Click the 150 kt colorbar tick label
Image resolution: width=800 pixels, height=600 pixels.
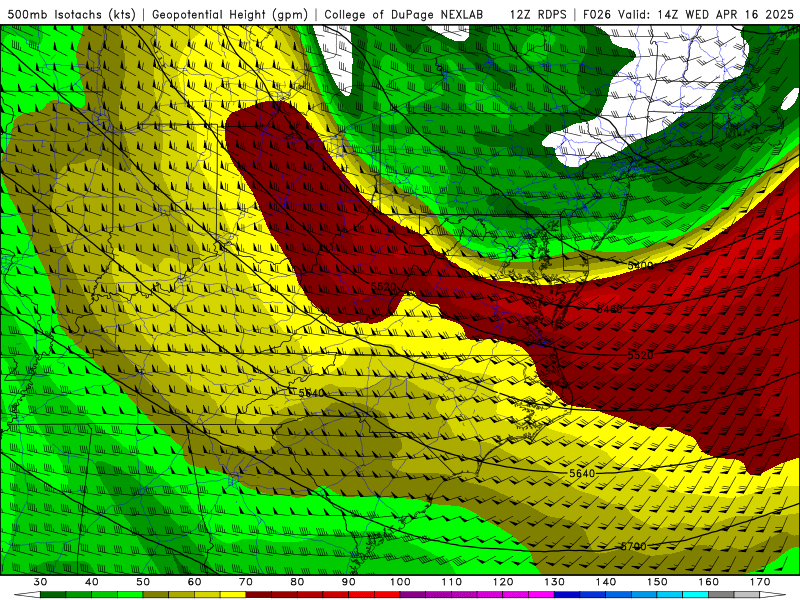657,582
